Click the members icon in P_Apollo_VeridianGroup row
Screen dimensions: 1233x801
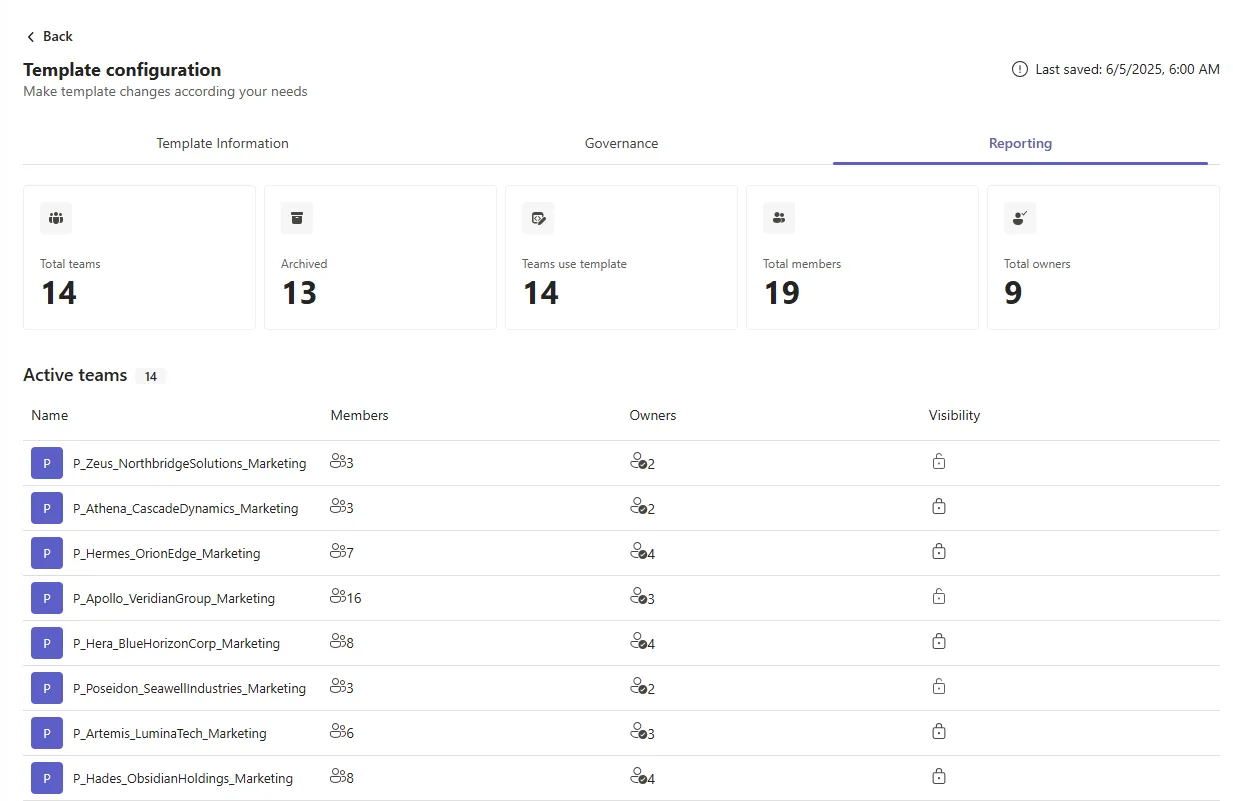tap(337, 597)
